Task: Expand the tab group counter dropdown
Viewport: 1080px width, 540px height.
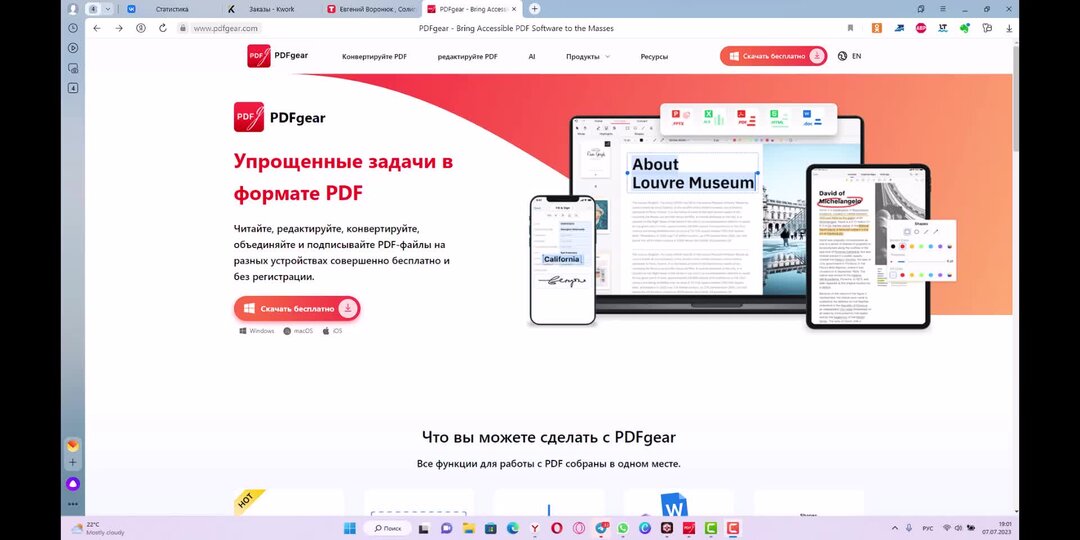Action: 107,9
